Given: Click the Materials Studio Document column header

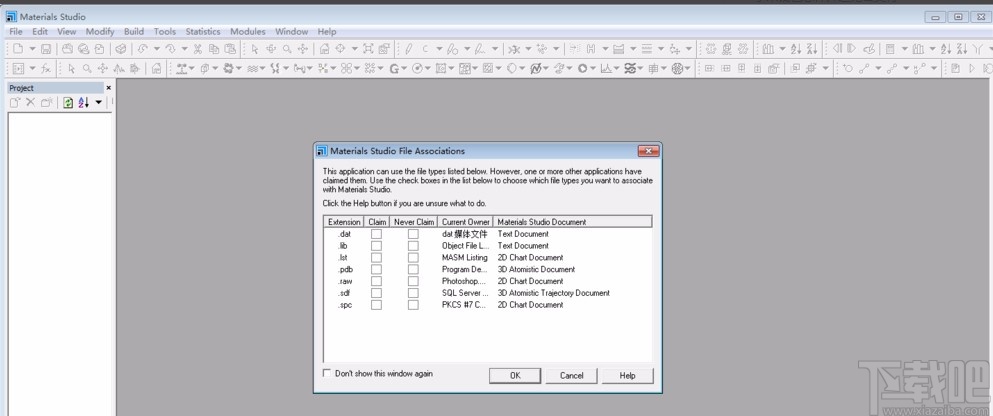Looking at the screenshot, I should 572,222.
